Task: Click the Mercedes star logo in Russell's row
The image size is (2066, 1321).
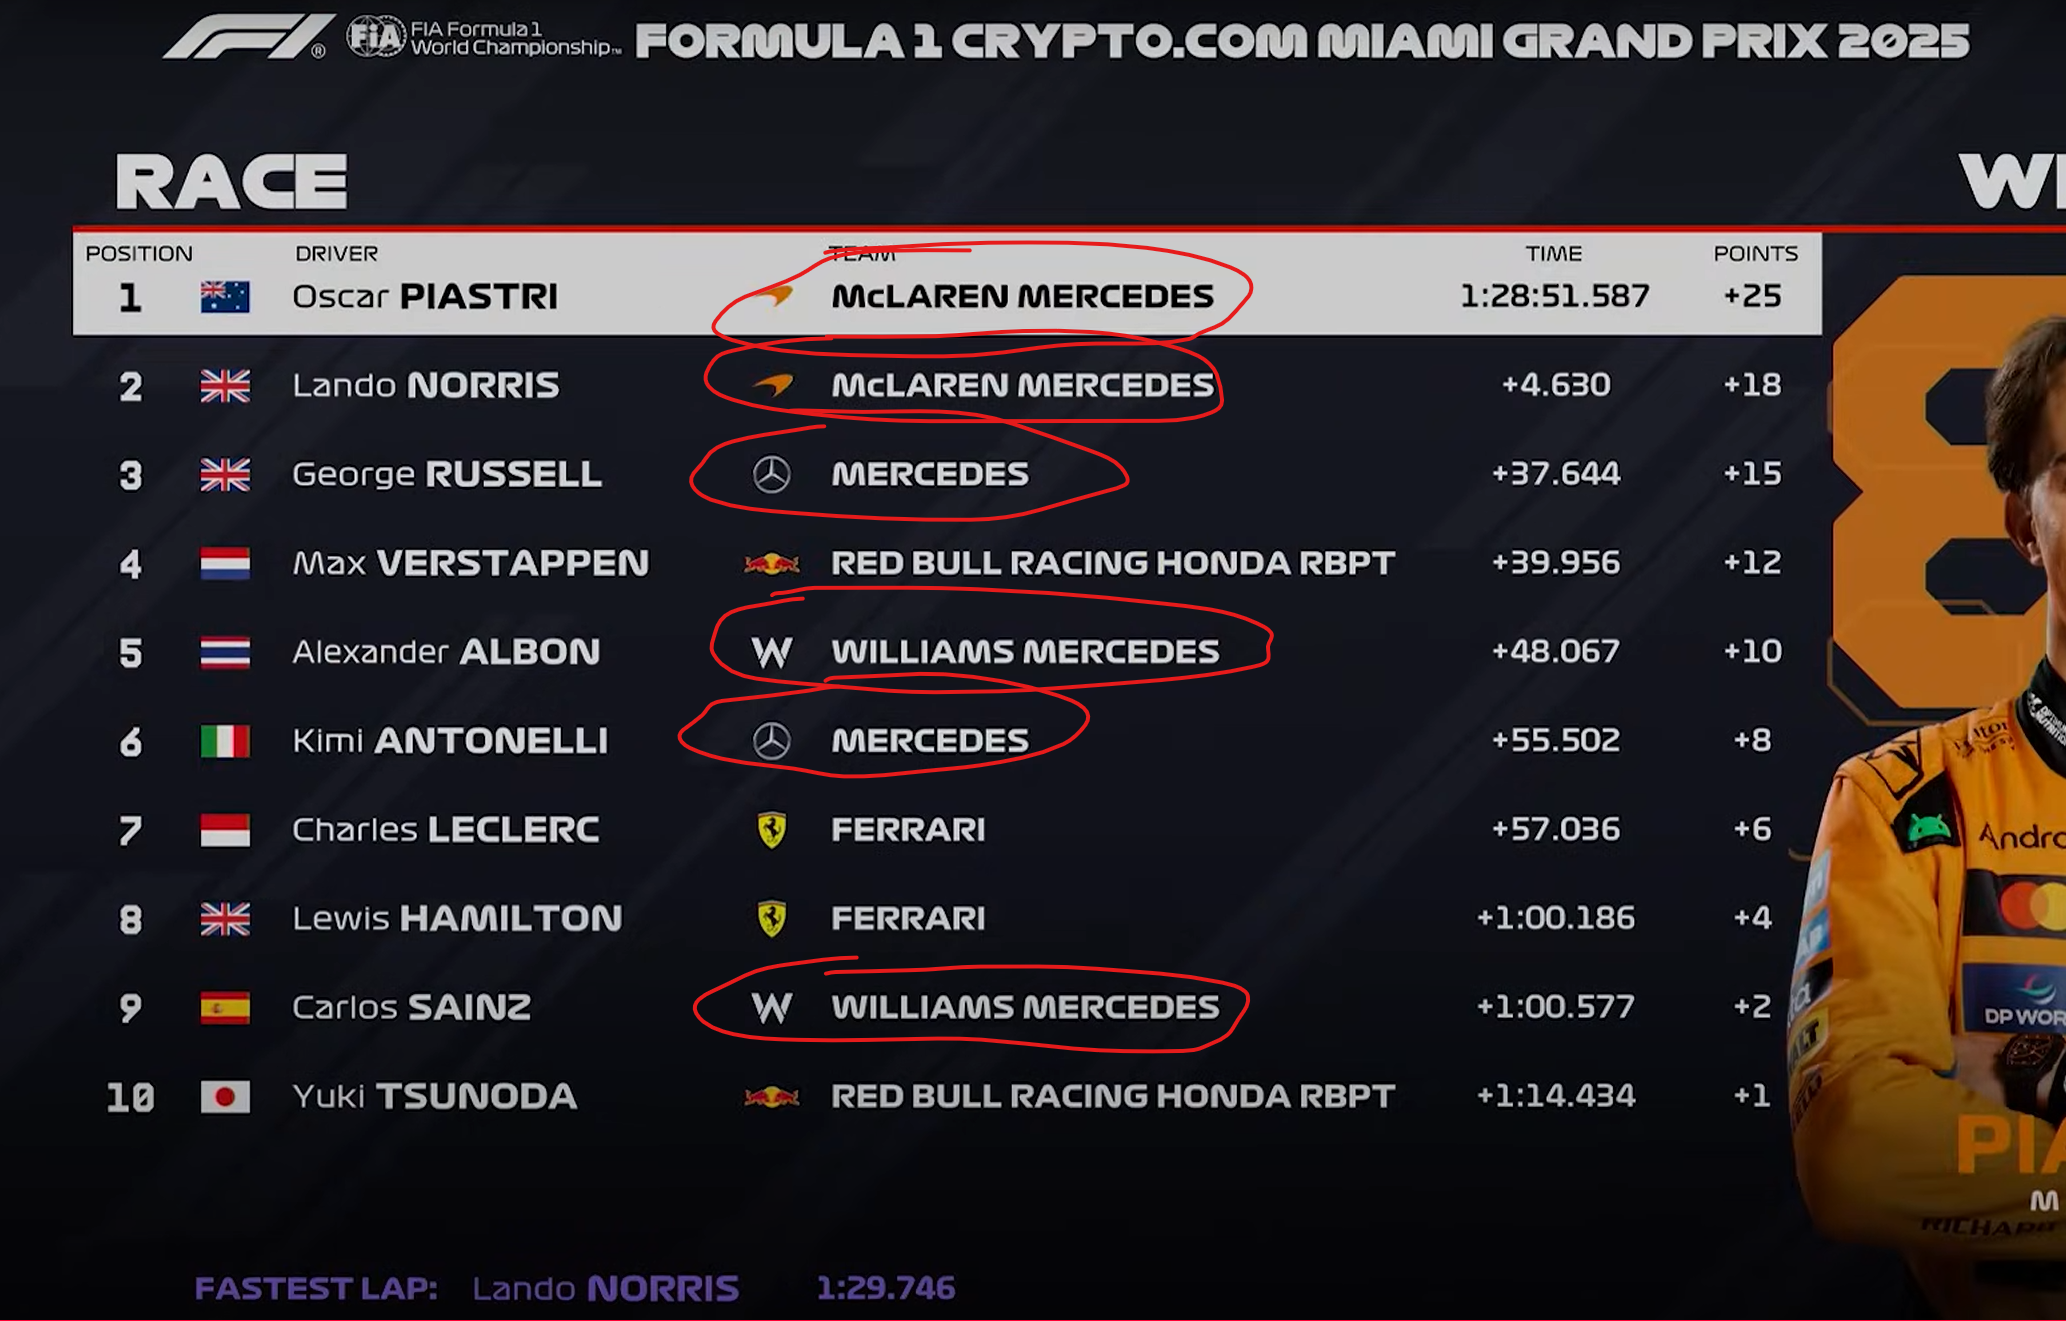Action: pos(771,474)
